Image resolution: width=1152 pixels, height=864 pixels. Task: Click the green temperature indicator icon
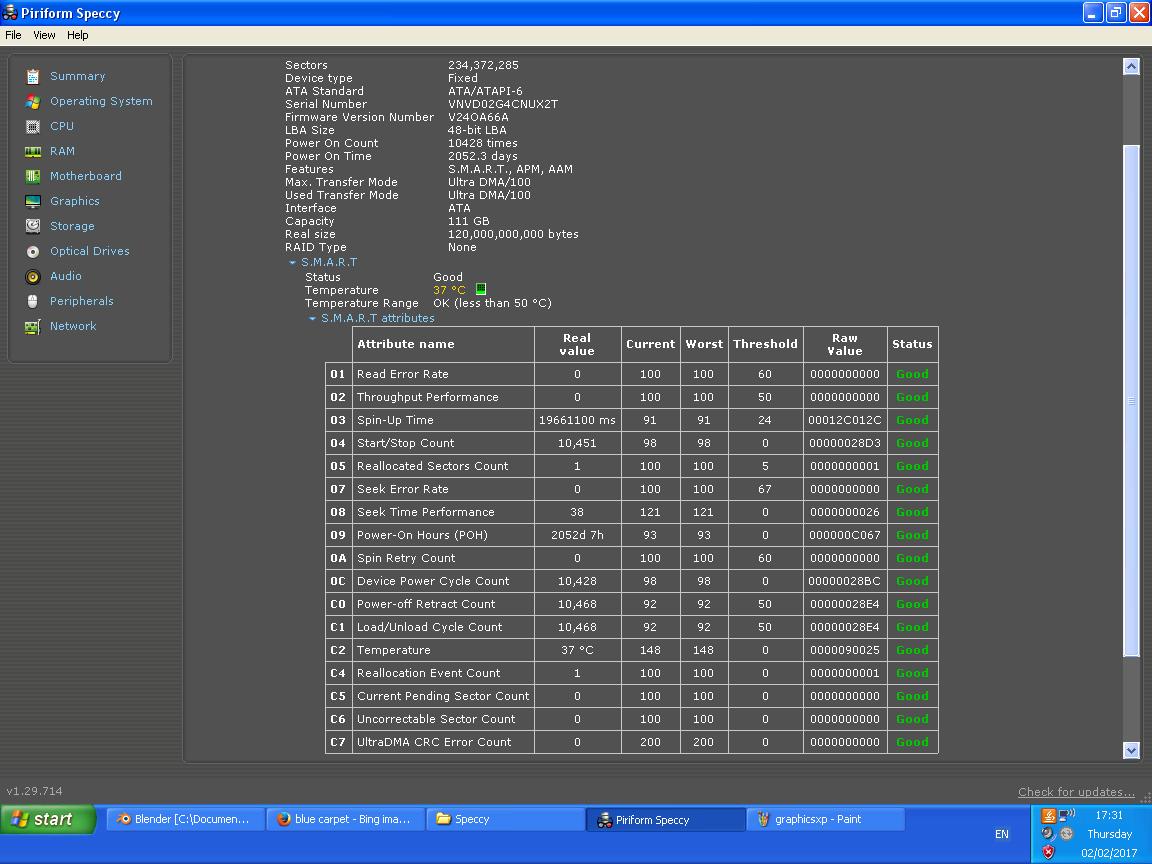pyautogui.click(x=480, y=289)
